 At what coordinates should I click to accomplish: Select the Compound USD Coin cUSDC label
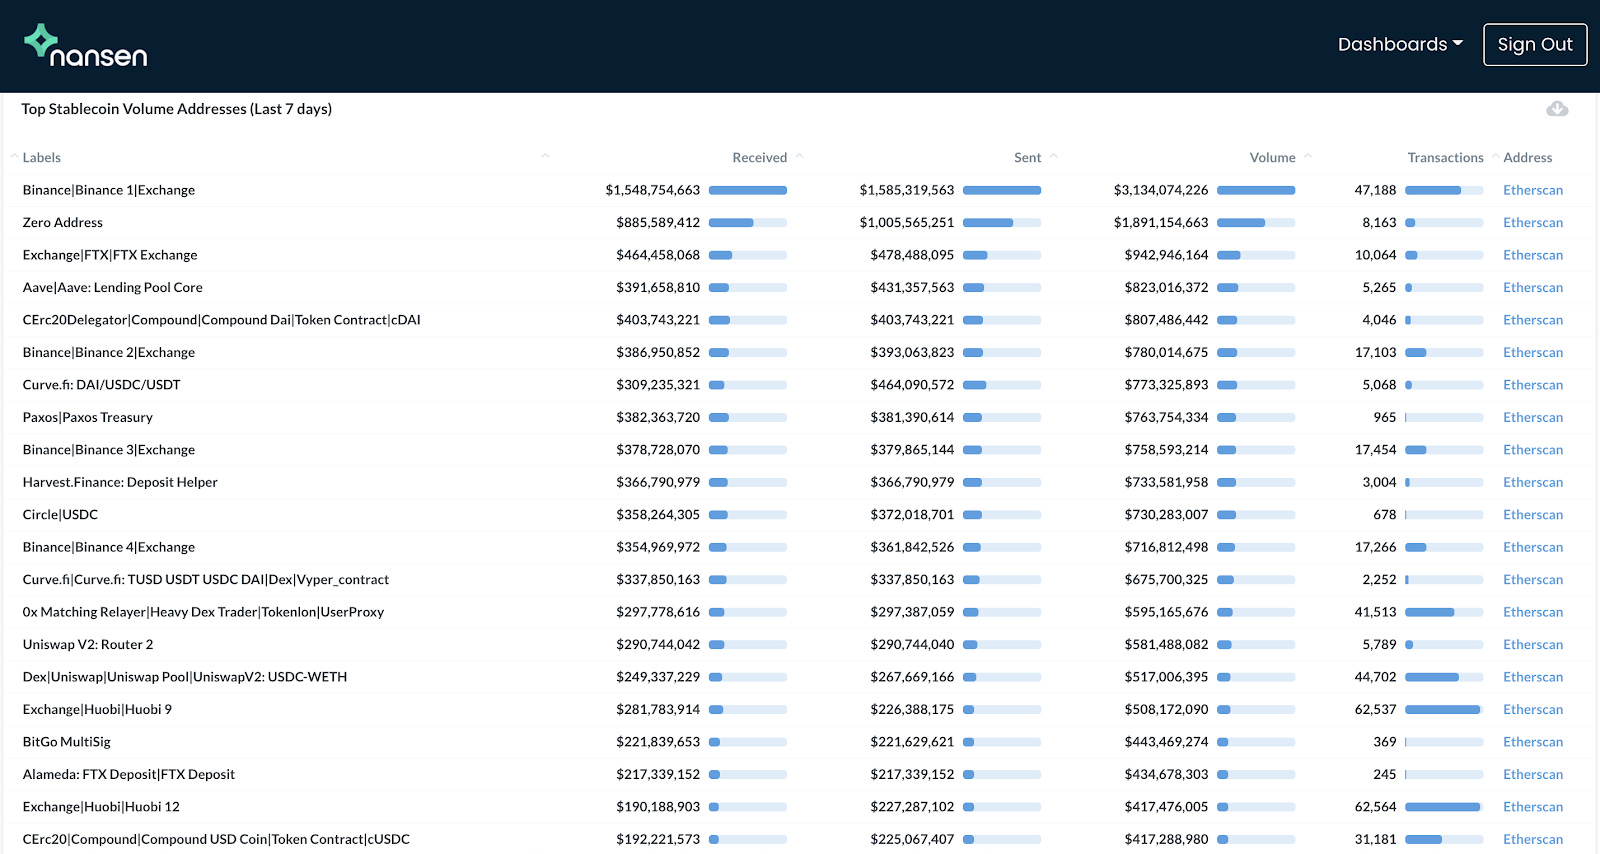point(216,840)
